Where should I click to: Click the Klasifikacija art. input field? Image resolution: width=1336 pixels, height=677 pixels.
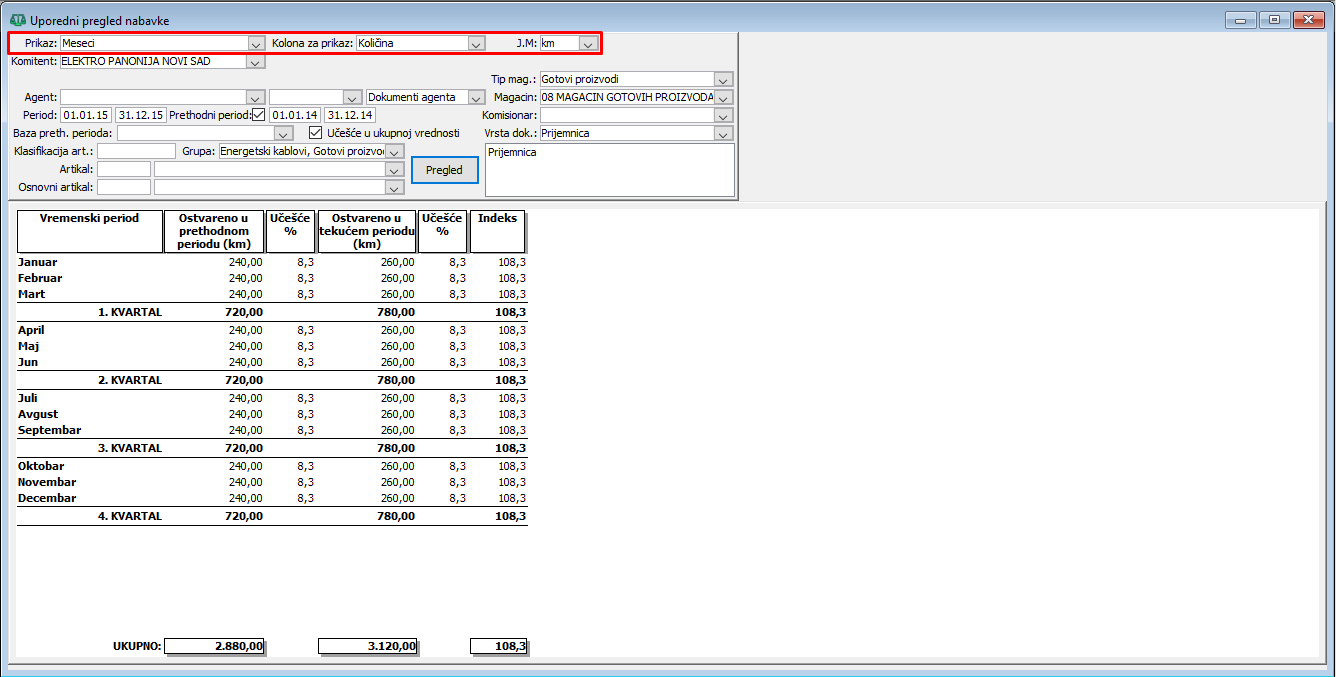136,151
